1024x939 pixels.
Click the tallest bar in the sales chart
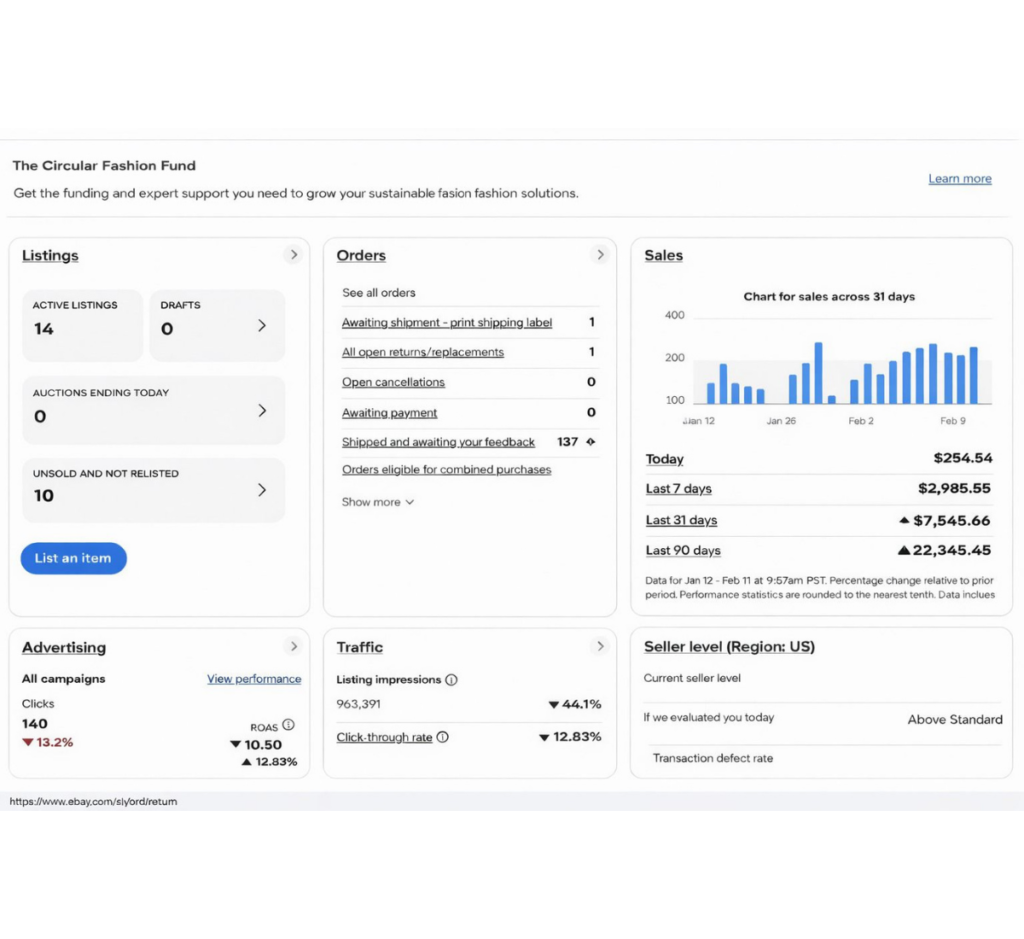[818, 373]
